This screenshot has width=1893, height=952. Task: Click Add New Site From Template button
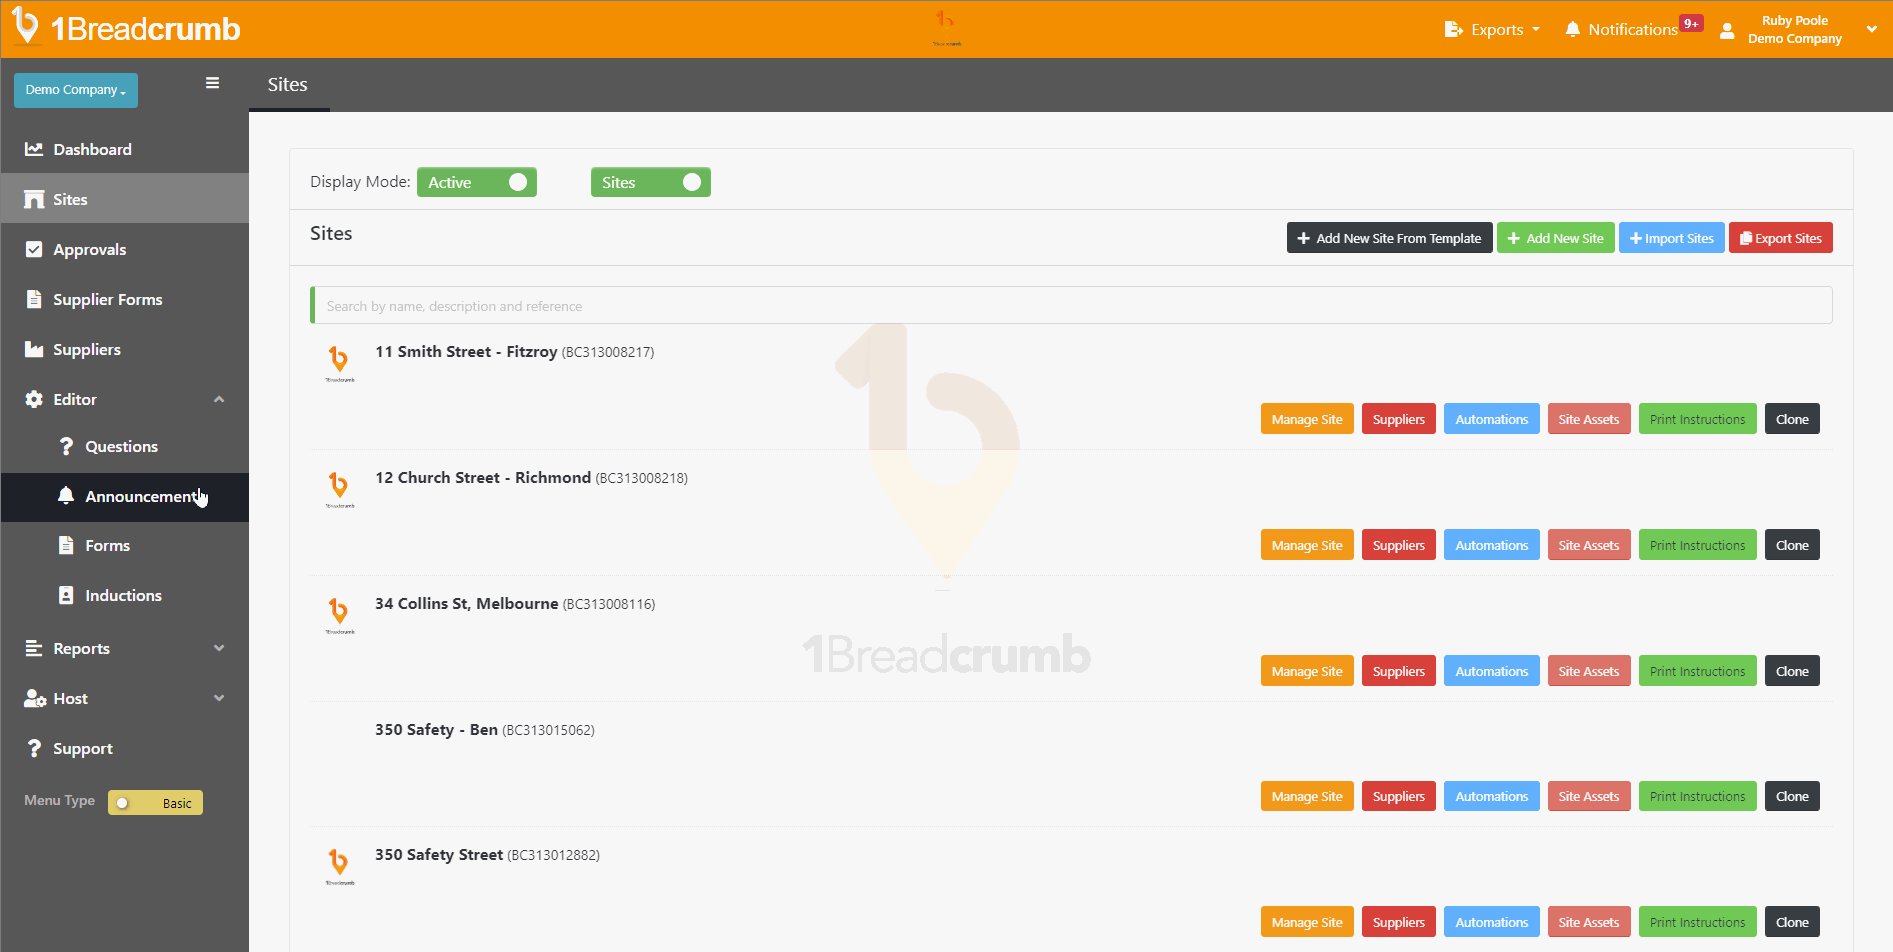1389,238
